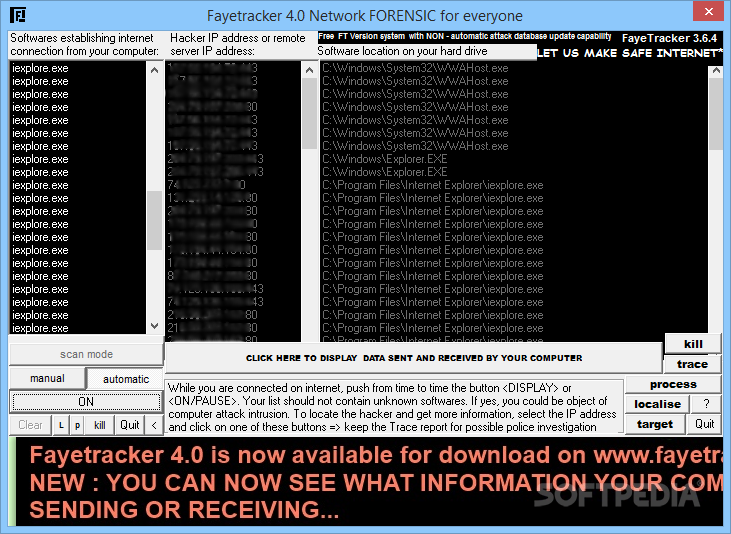Screen dimensions: 731x534
Task: Select automatic scan mode
Action: click(125, 379)
